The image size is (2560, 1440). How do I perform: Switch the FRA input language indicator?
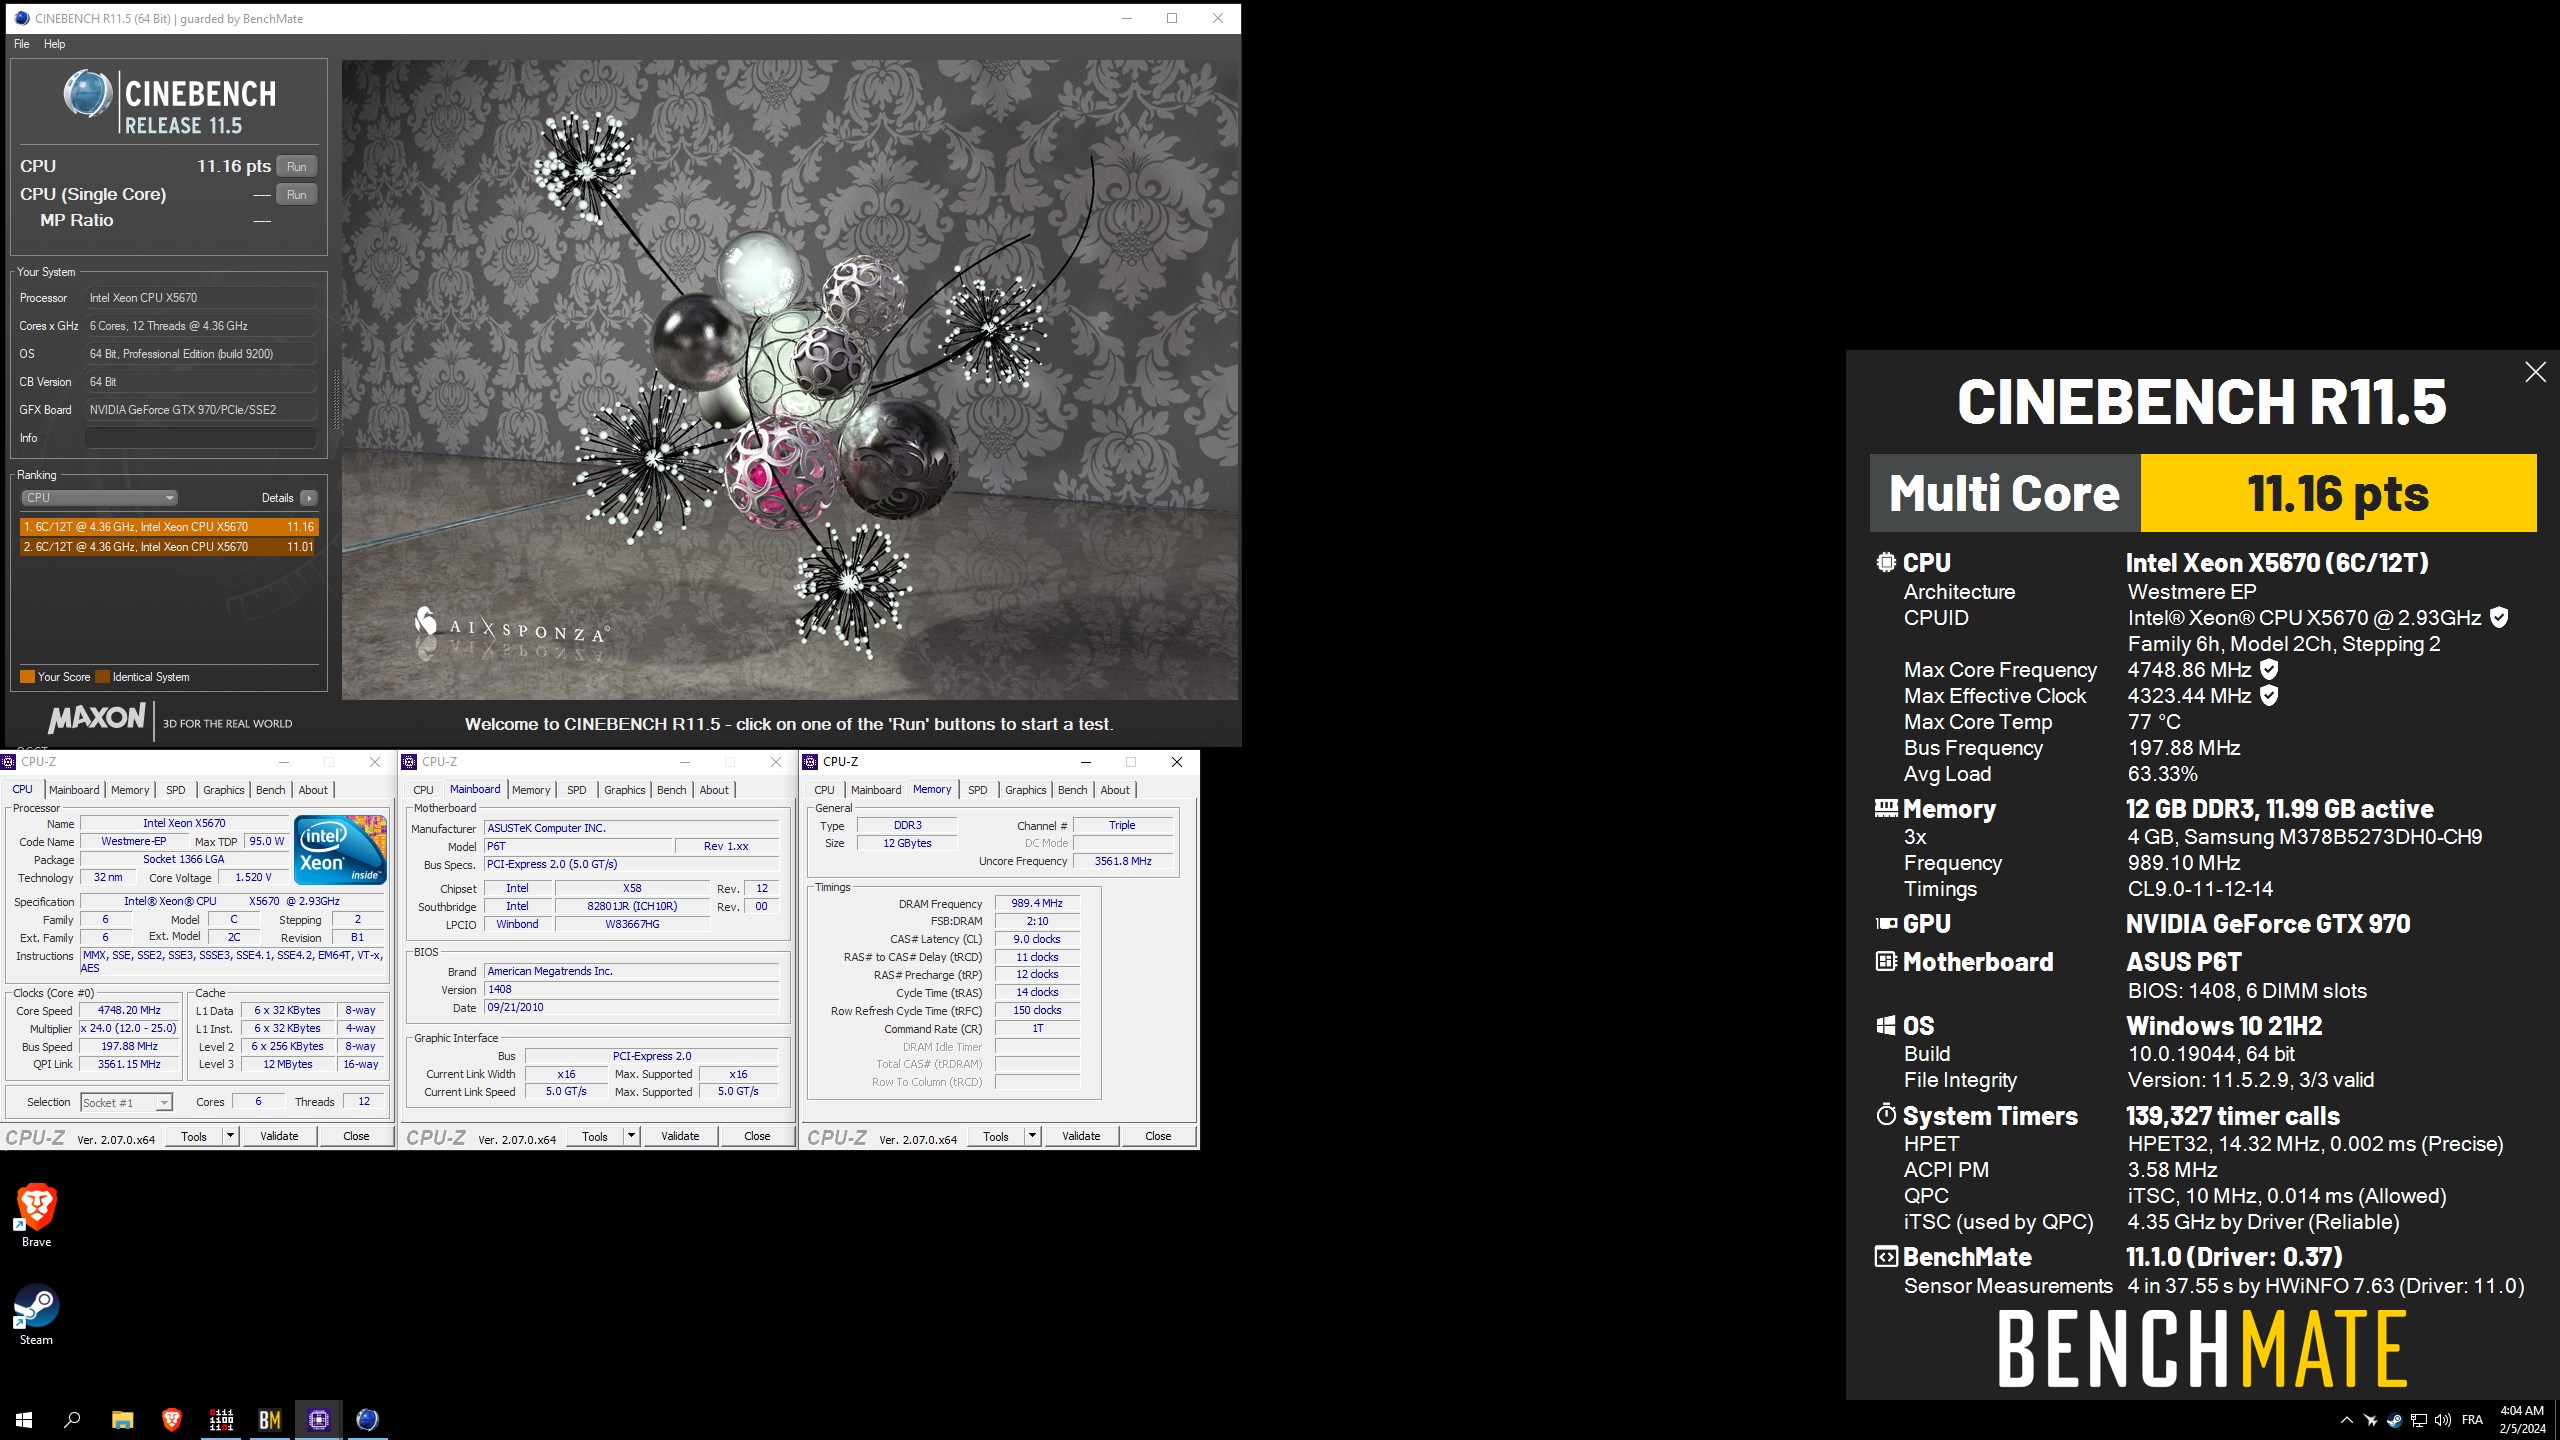[x=2472, y=1420]
